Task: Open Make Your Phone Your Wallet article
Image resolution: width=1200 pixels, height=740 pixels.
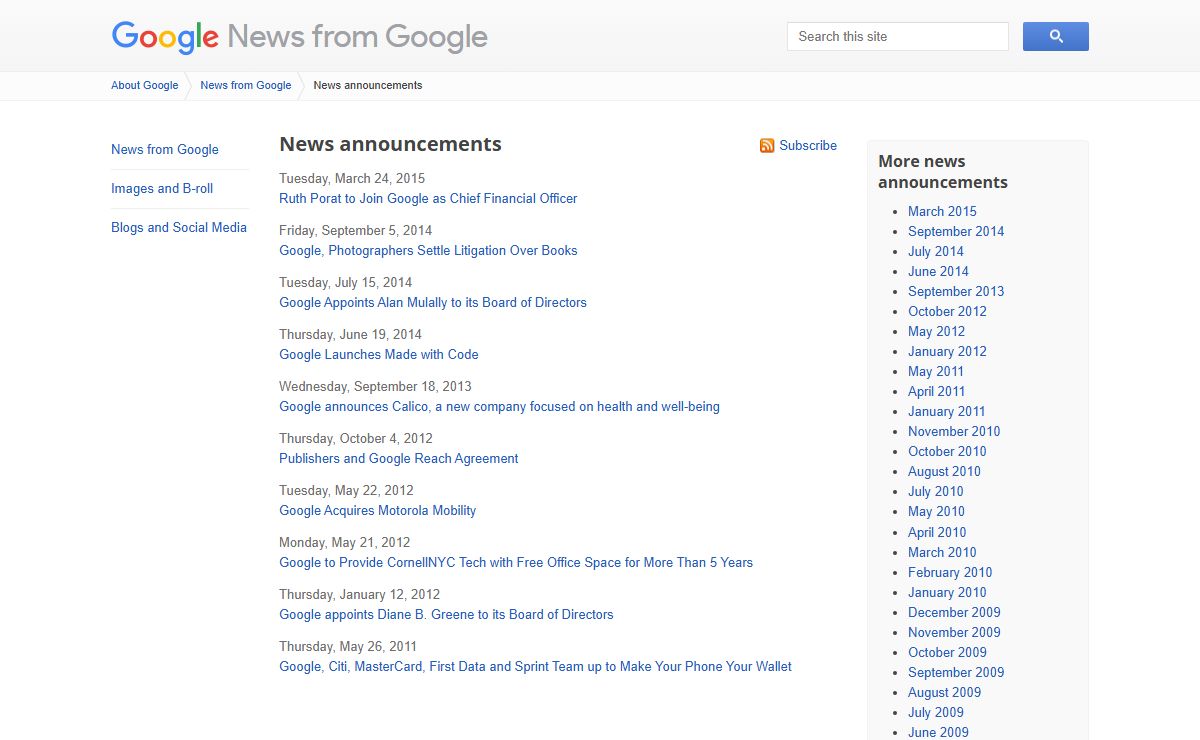Action: [x=535, y=666]
